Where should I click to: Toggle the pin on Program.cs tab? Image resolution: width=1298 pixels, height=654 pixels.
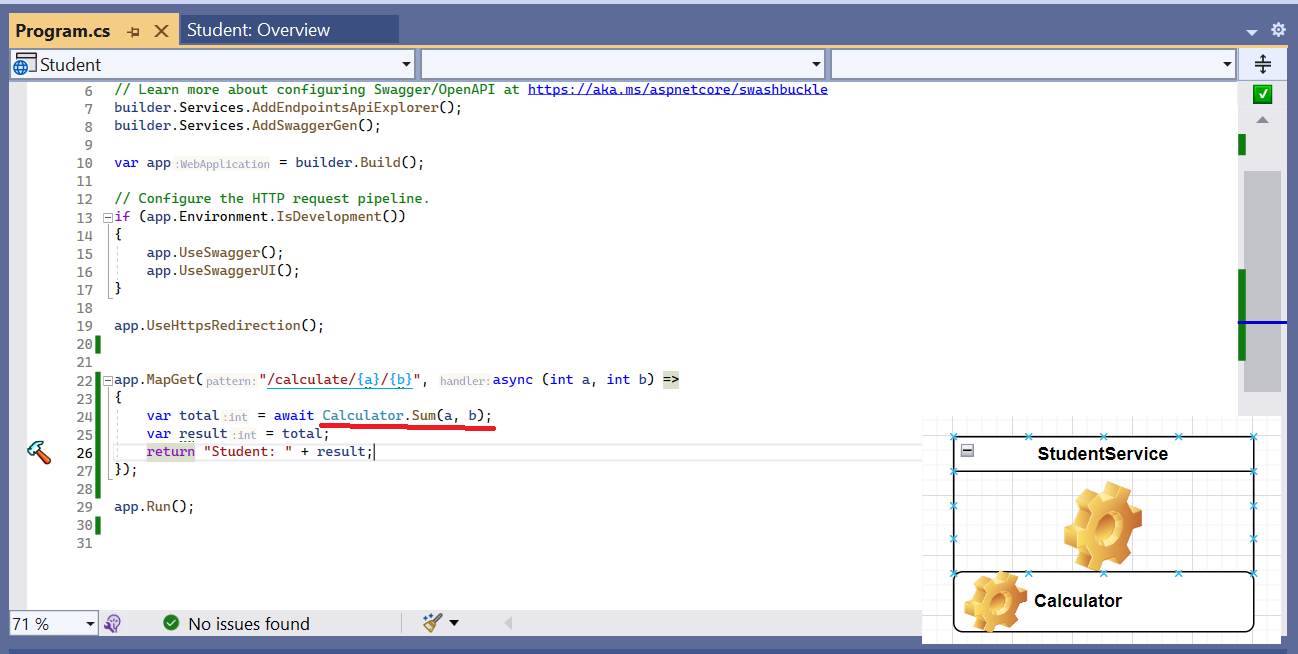point(134,31)
